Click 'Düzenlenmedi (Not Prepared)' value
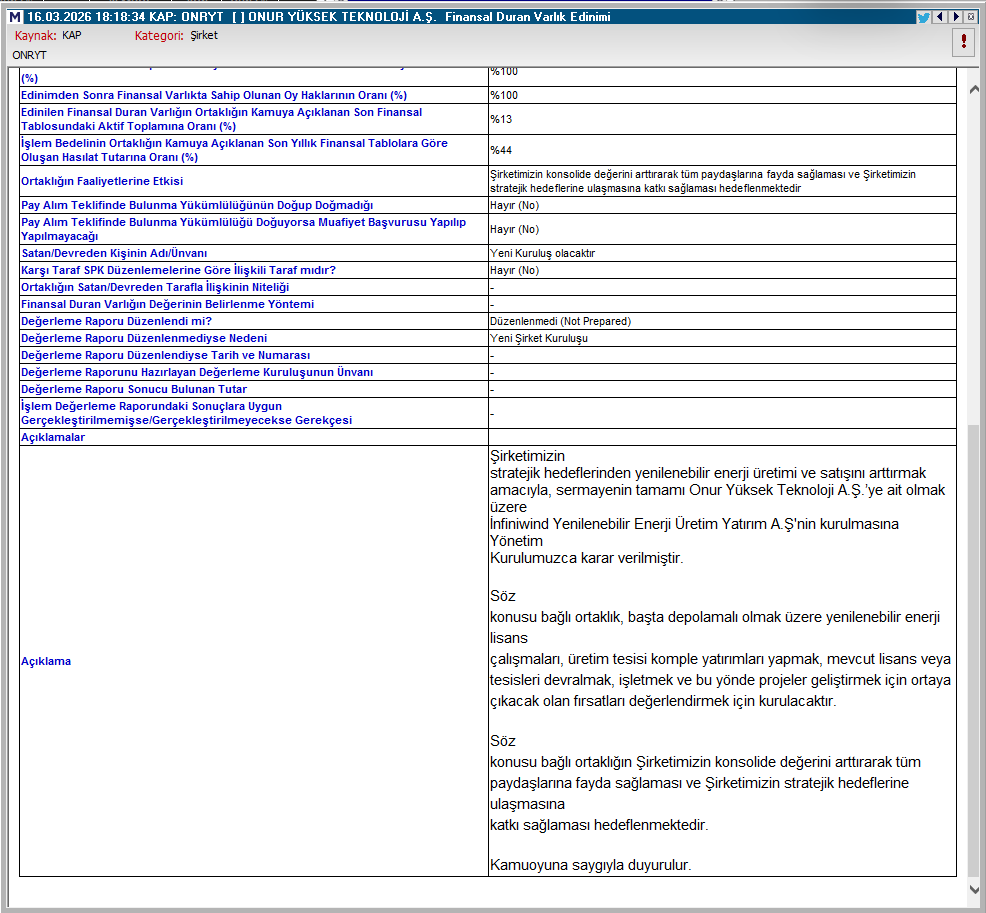Screen dimensions: 986x913 click(x=560, y=321)
